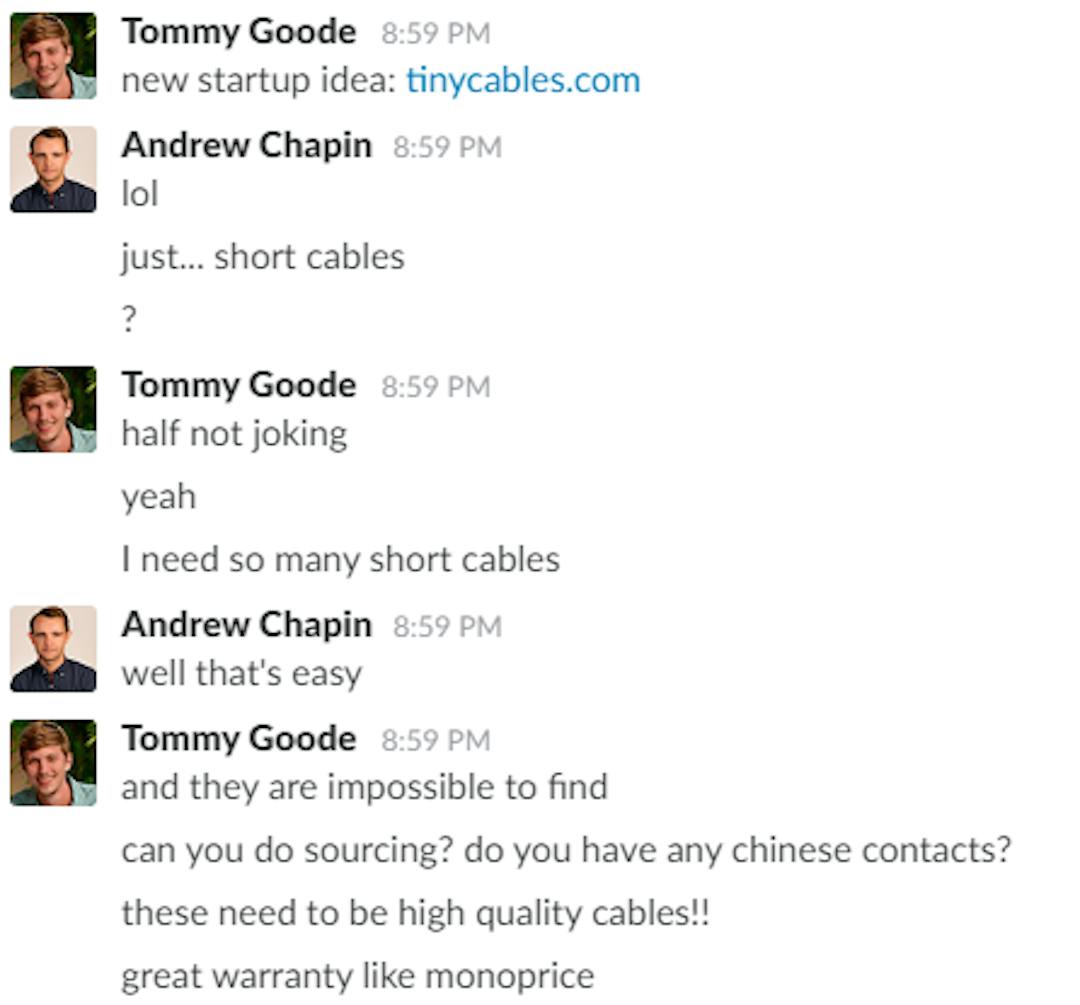Click Andrew Chapin's avatar beside 'well that's easy'
1080x1005 pixels.
tap(54, 650)
